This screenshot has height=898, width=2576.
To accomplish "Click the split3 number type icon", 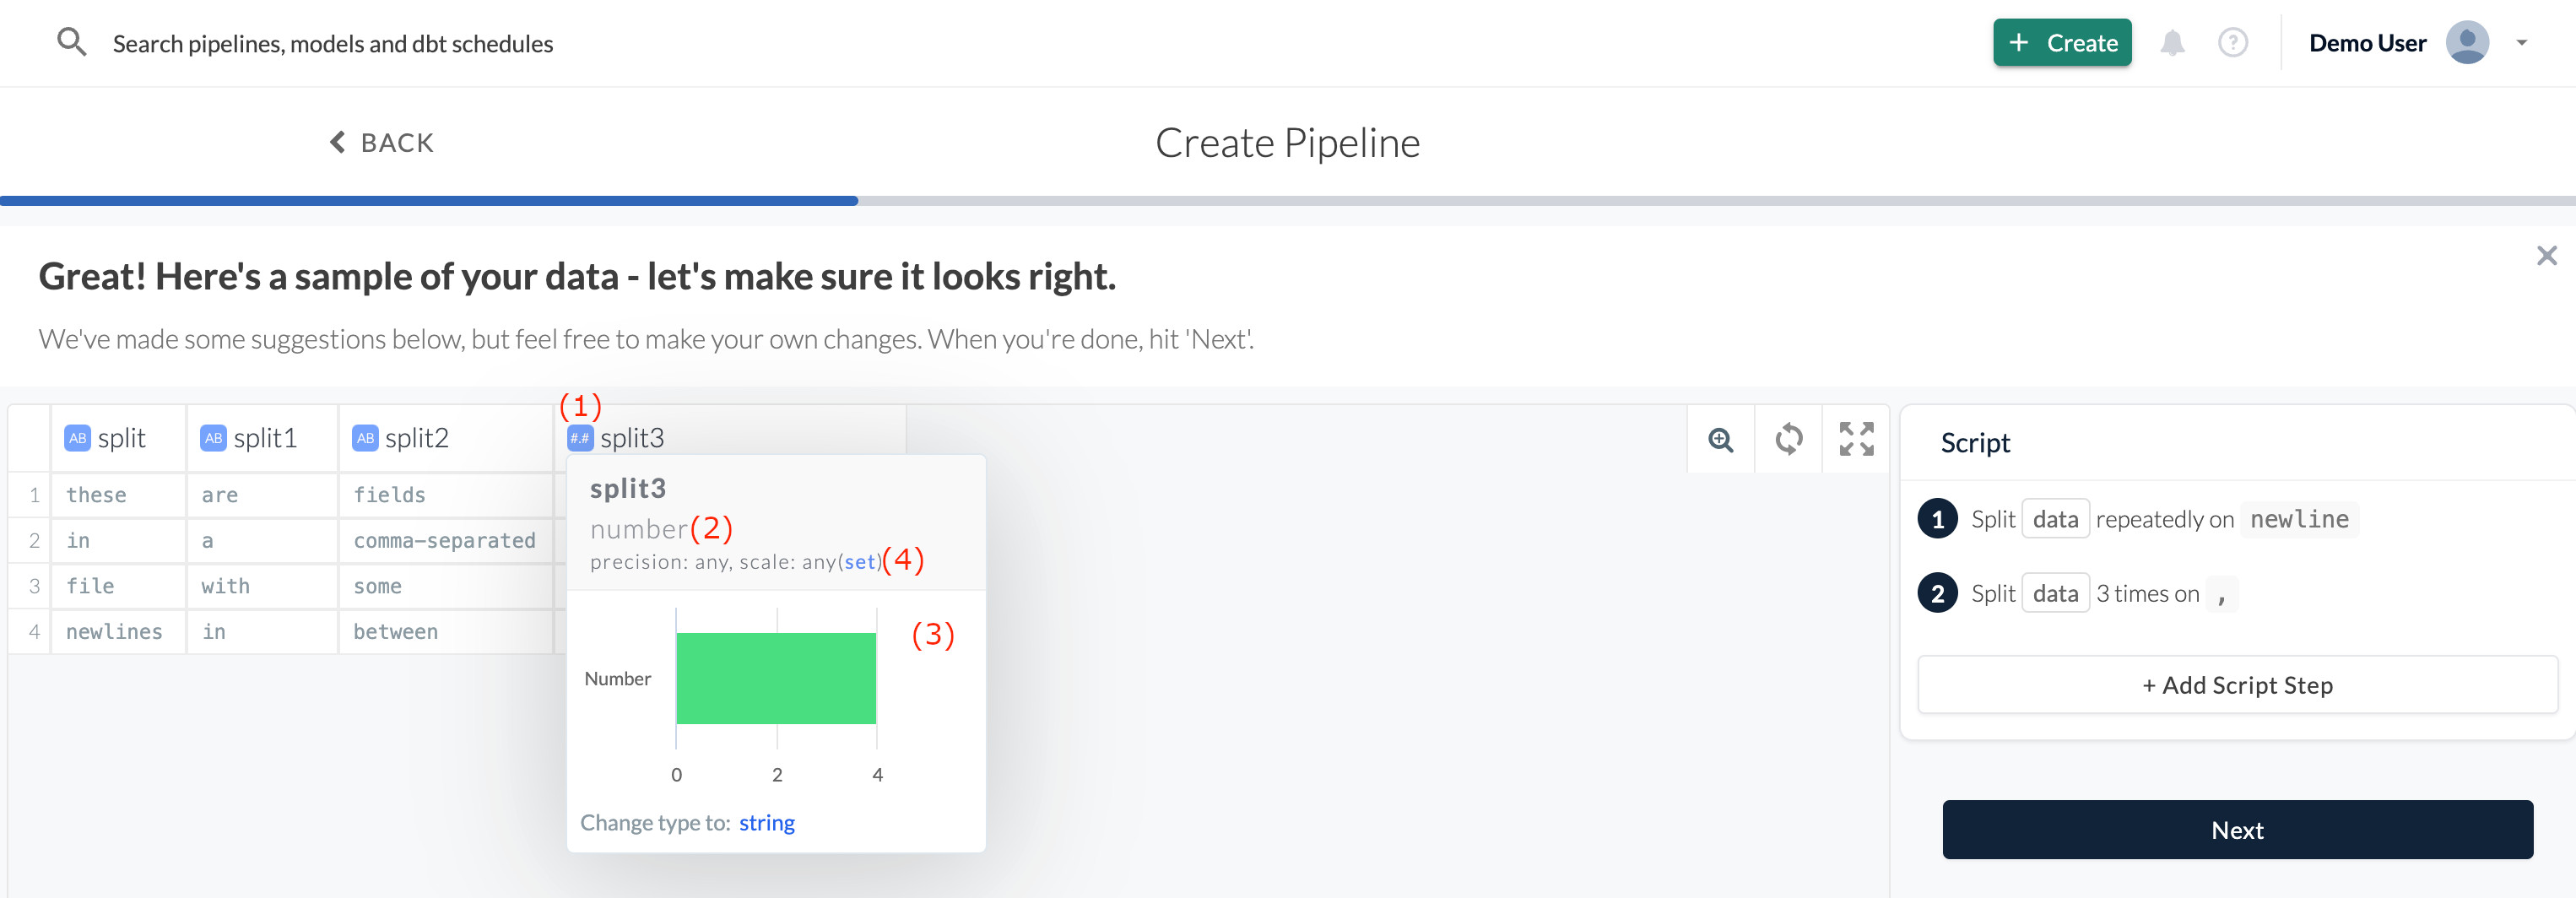I will (x=580, y=438).
